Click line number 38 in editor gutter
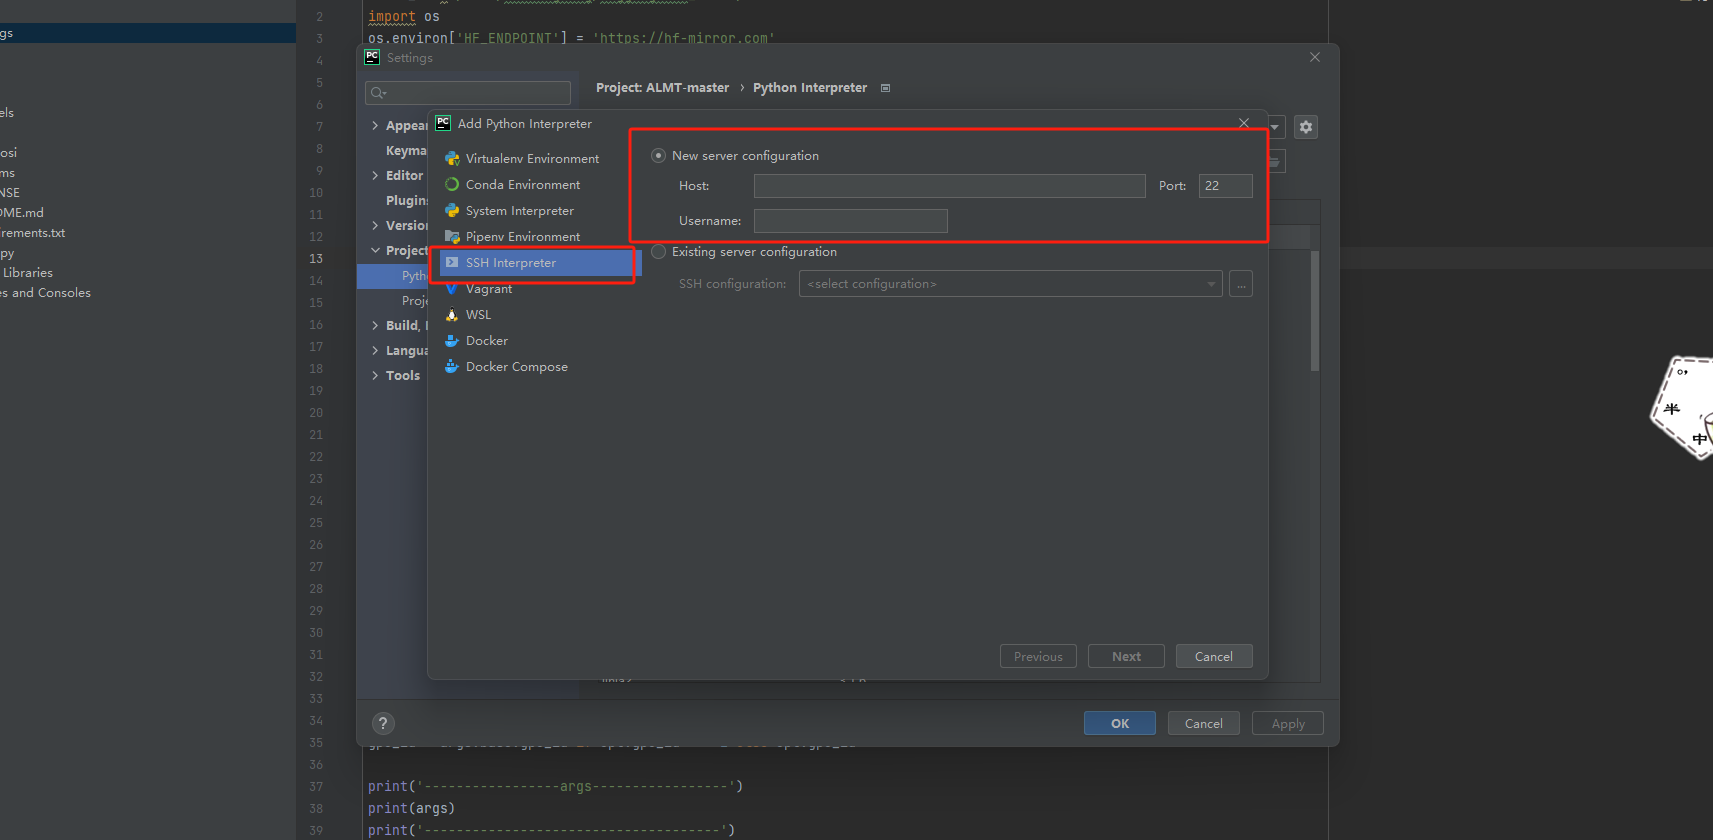This screenshot has height=840, width=1713. click(x=316, y=808)
